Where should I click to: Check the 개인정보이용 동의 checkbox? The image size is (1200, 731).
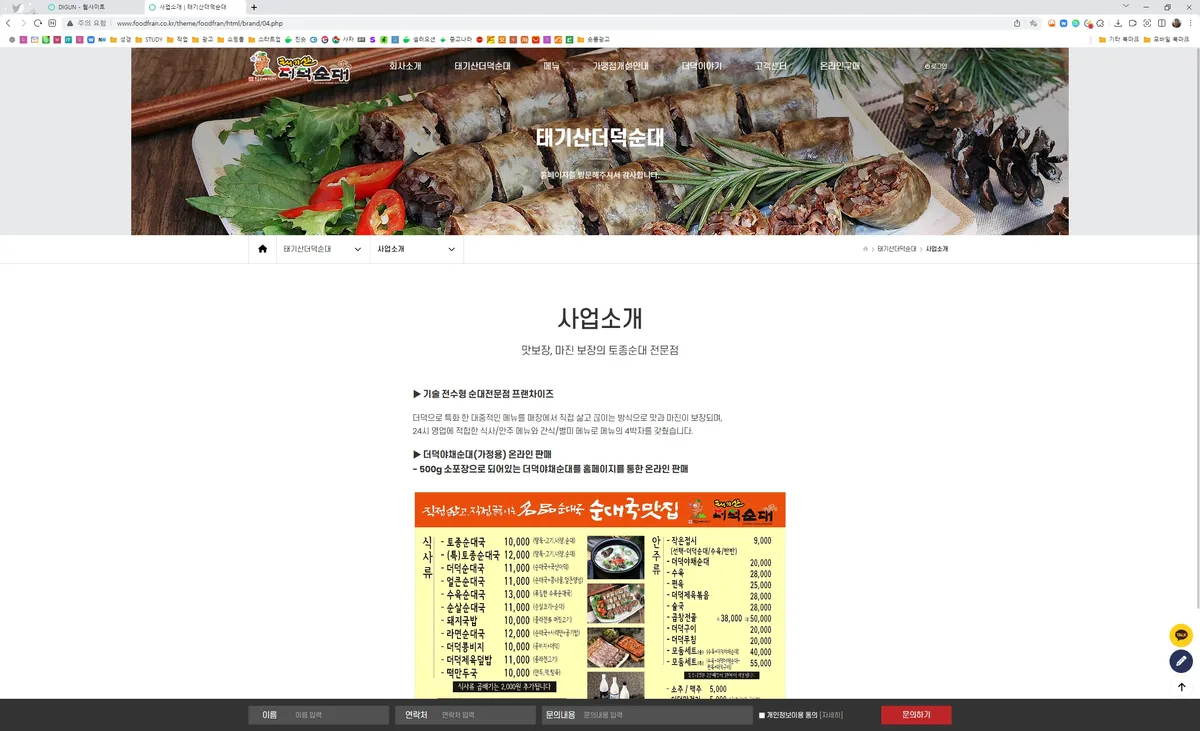click(762, 715)
